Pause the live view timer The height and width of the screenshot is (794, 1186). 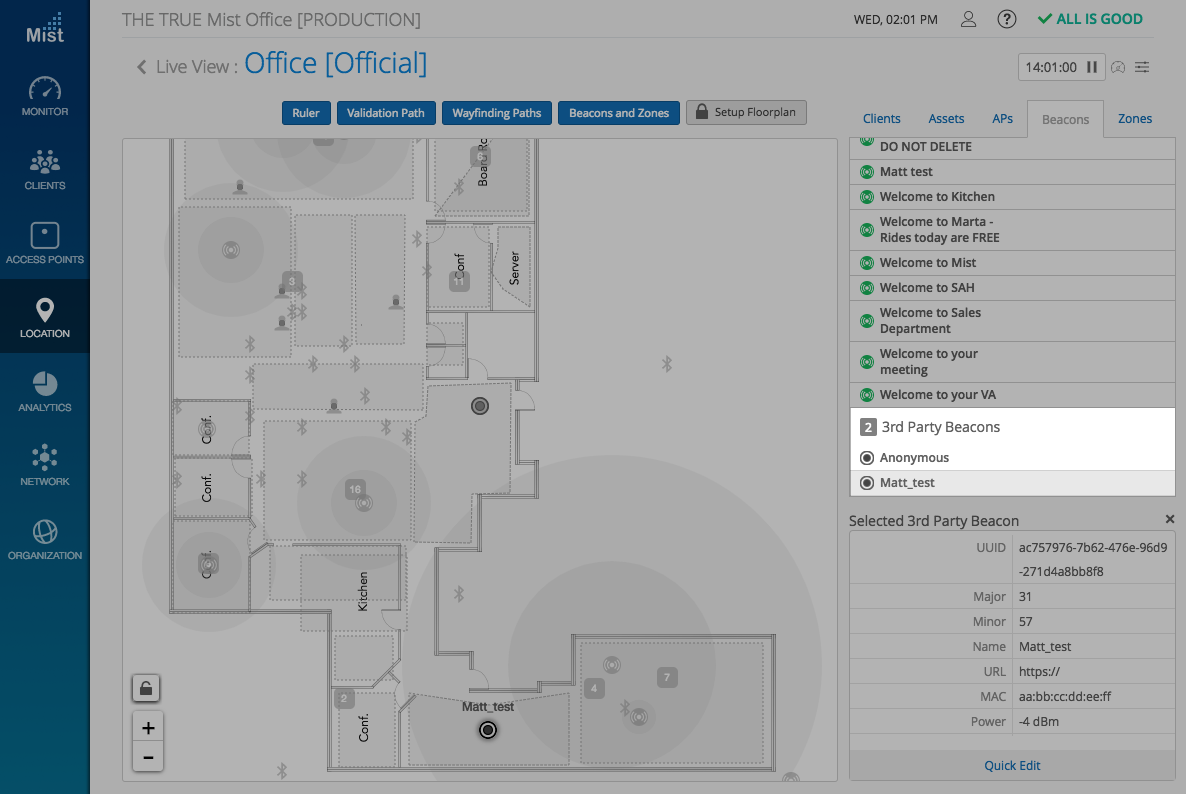click(1091, 67)
